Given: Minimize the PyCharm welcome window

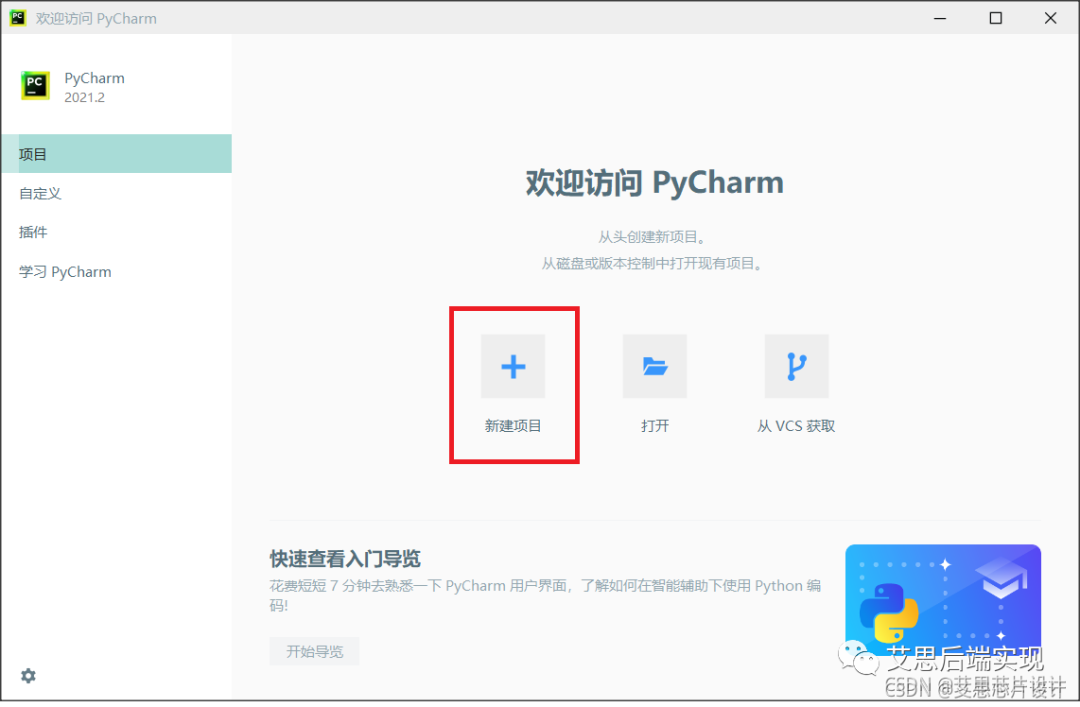Looking at the screenshot, I should point(942,18).
